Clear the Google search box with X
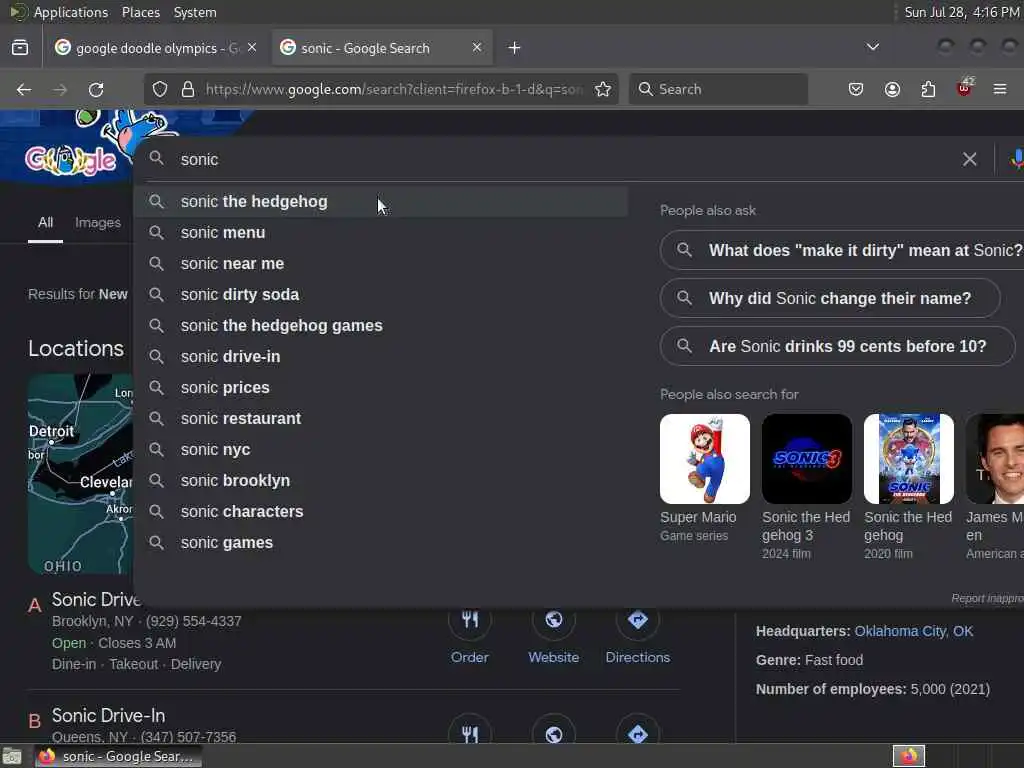The image size is (1024, 768). (969, 159)
